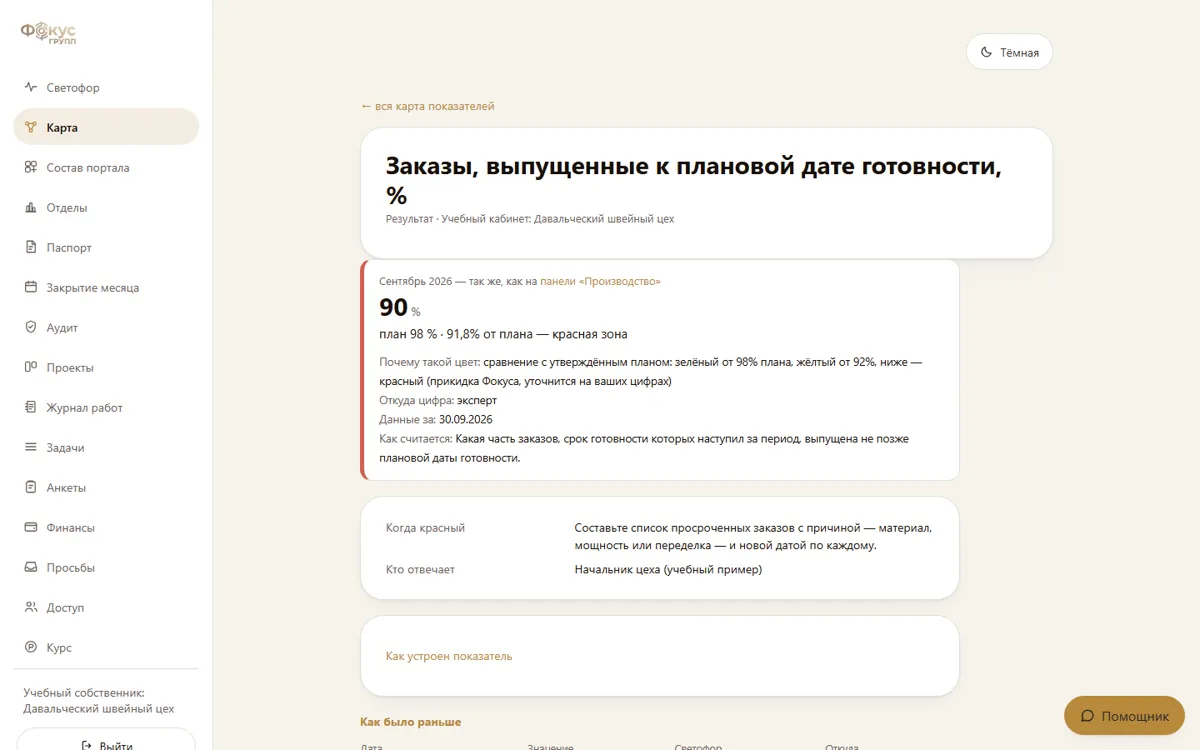Click the Заказы, выпущенные title heading
Screen dimensions: 1200x750
694,180
